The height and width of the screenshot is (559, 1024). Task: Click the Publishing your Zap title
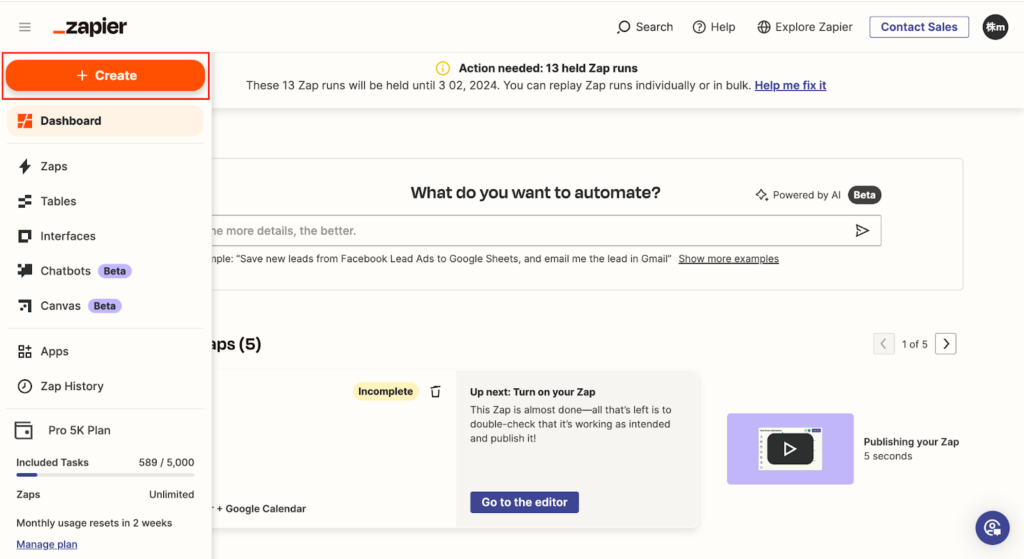[x=911, y=442]
